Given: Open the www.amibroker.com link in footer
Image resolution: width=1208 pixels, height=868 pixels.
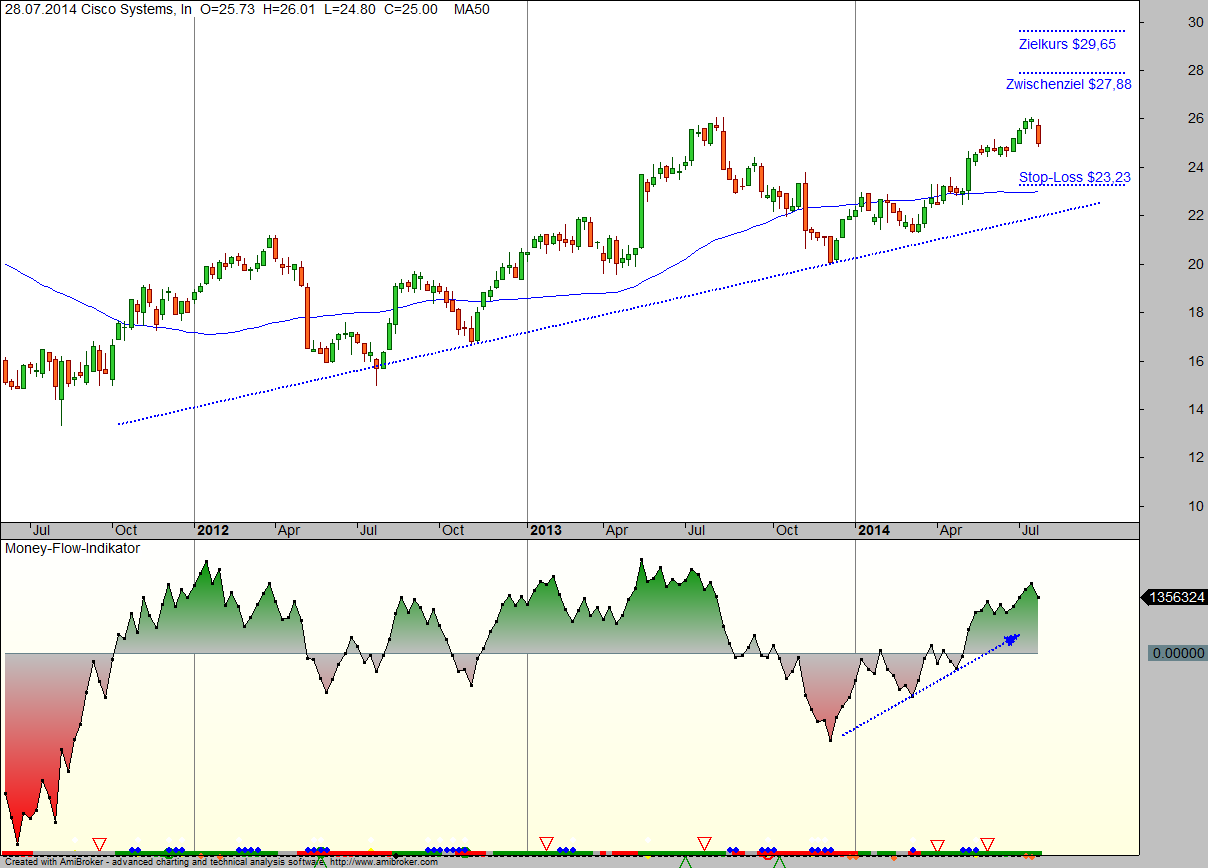Looking at the screenshot, I should tap(383, 862).
